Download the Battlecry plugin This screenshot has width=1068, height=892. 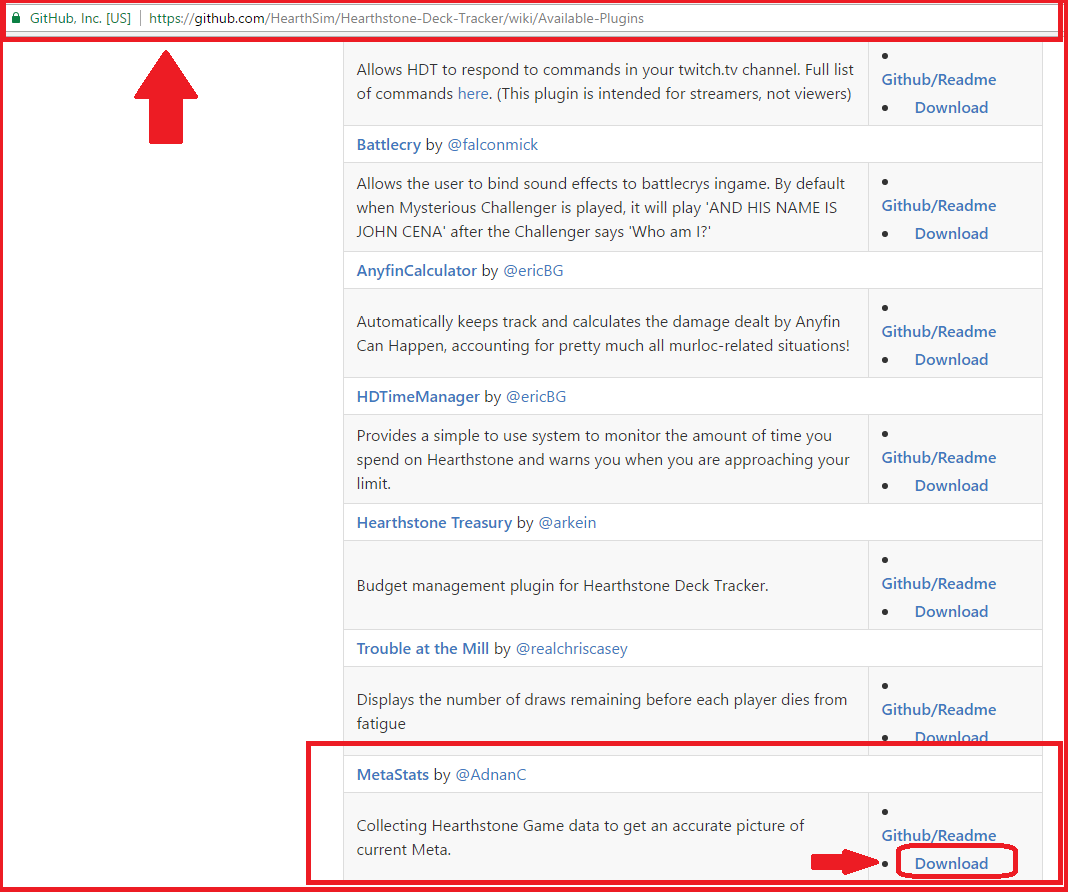click(951, 234)
